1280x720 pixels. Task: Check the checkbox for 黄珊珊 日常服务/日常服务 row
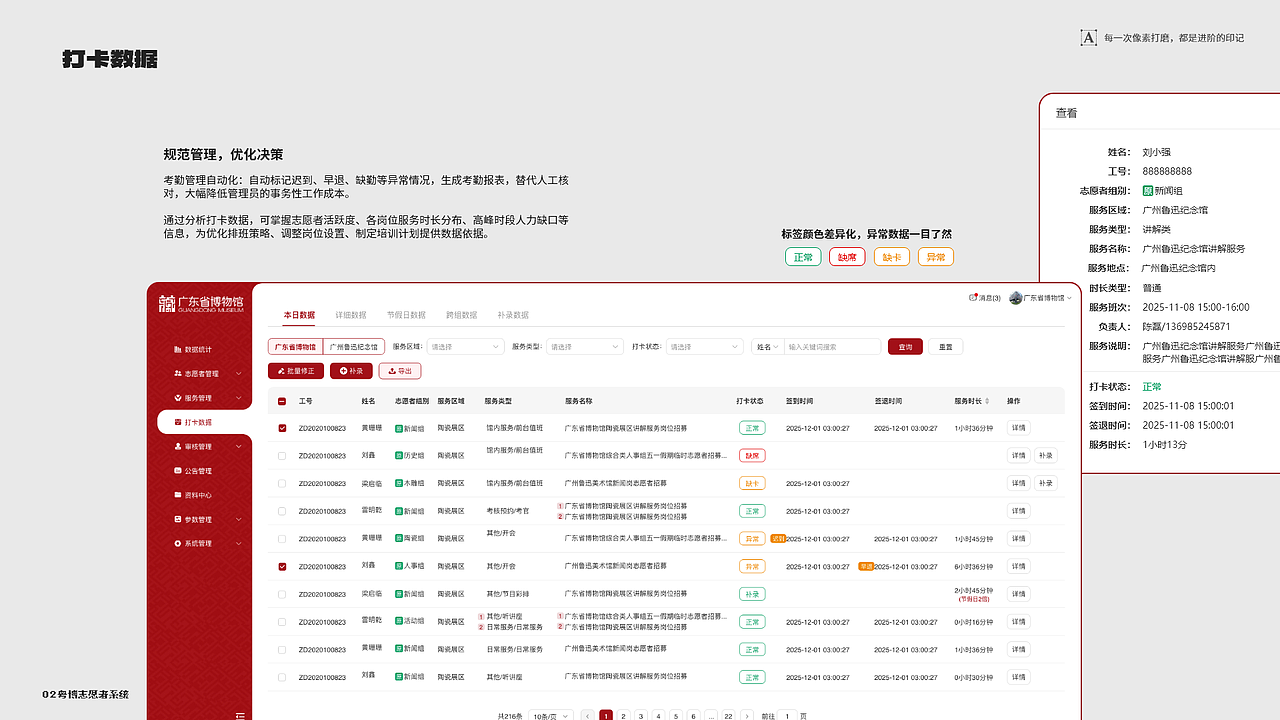(282, 649)
